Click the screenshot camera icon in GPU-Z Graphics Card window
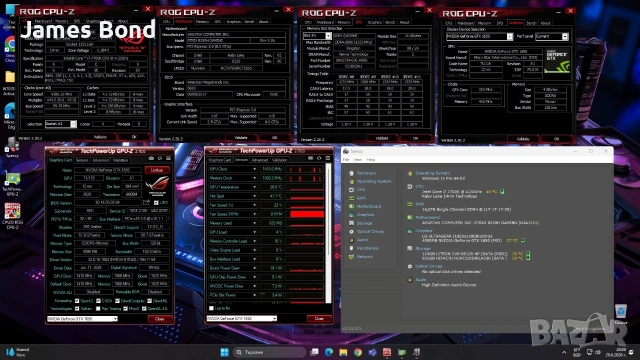640x360 pixels. click(x=151, y=159)
